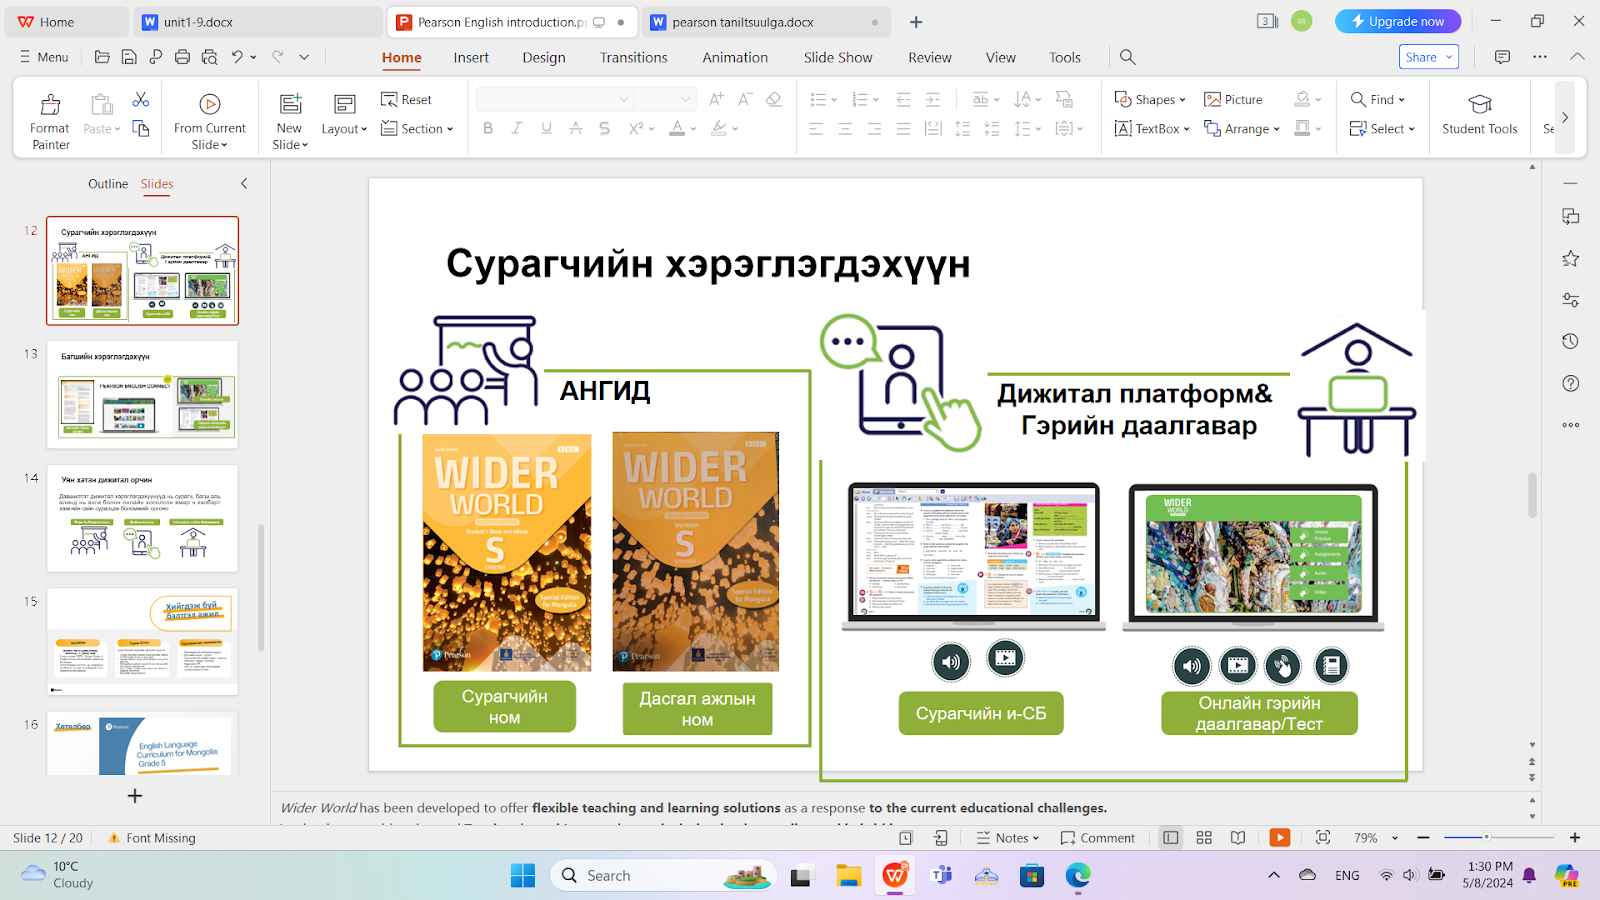1600x900 pixels.
Task: Add new slide plus button
Action: tap(135, 796)
